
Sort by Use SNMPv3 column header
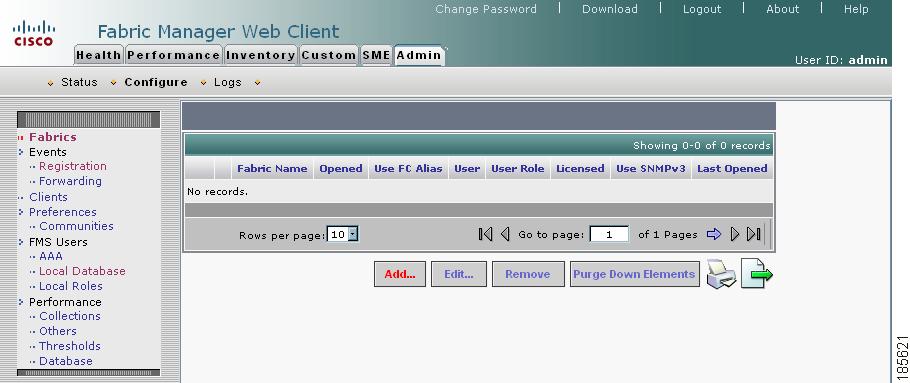(651, 169)
